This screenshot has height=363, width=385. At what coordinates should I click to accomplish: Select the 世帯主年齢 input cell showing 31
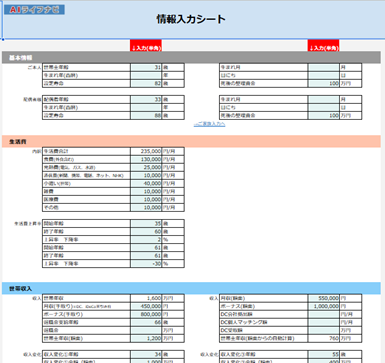coord(146,67)
